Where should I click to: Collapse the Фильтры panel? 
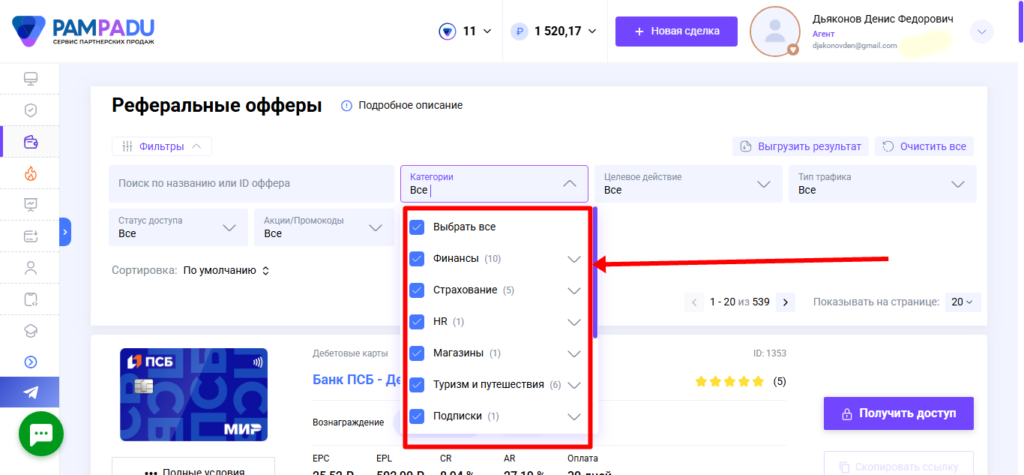click(162, 146)
